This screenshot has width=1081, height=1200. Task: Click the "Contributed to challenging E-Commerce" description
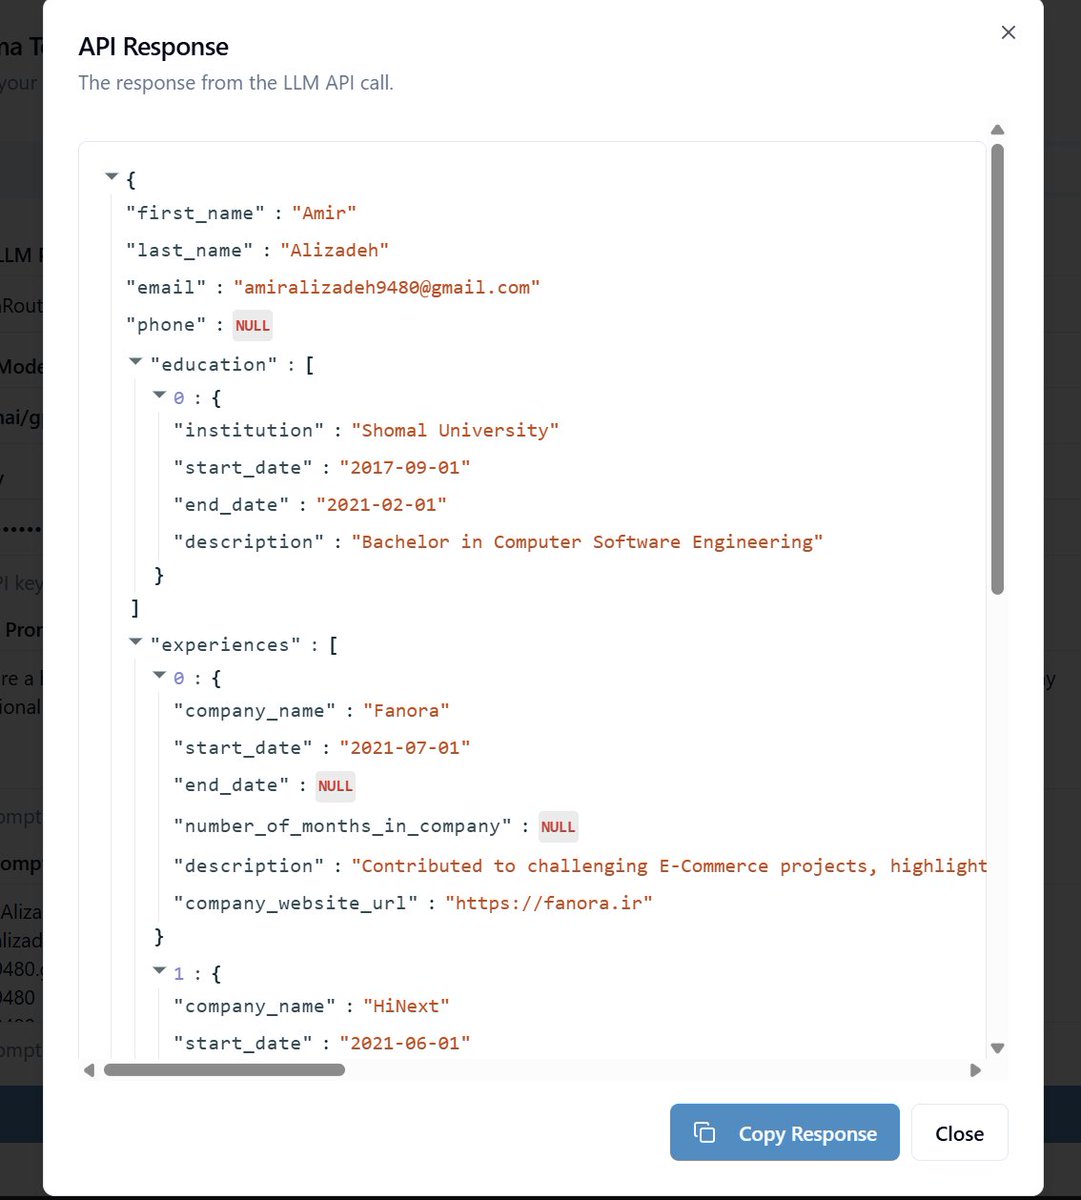point(669,866)
